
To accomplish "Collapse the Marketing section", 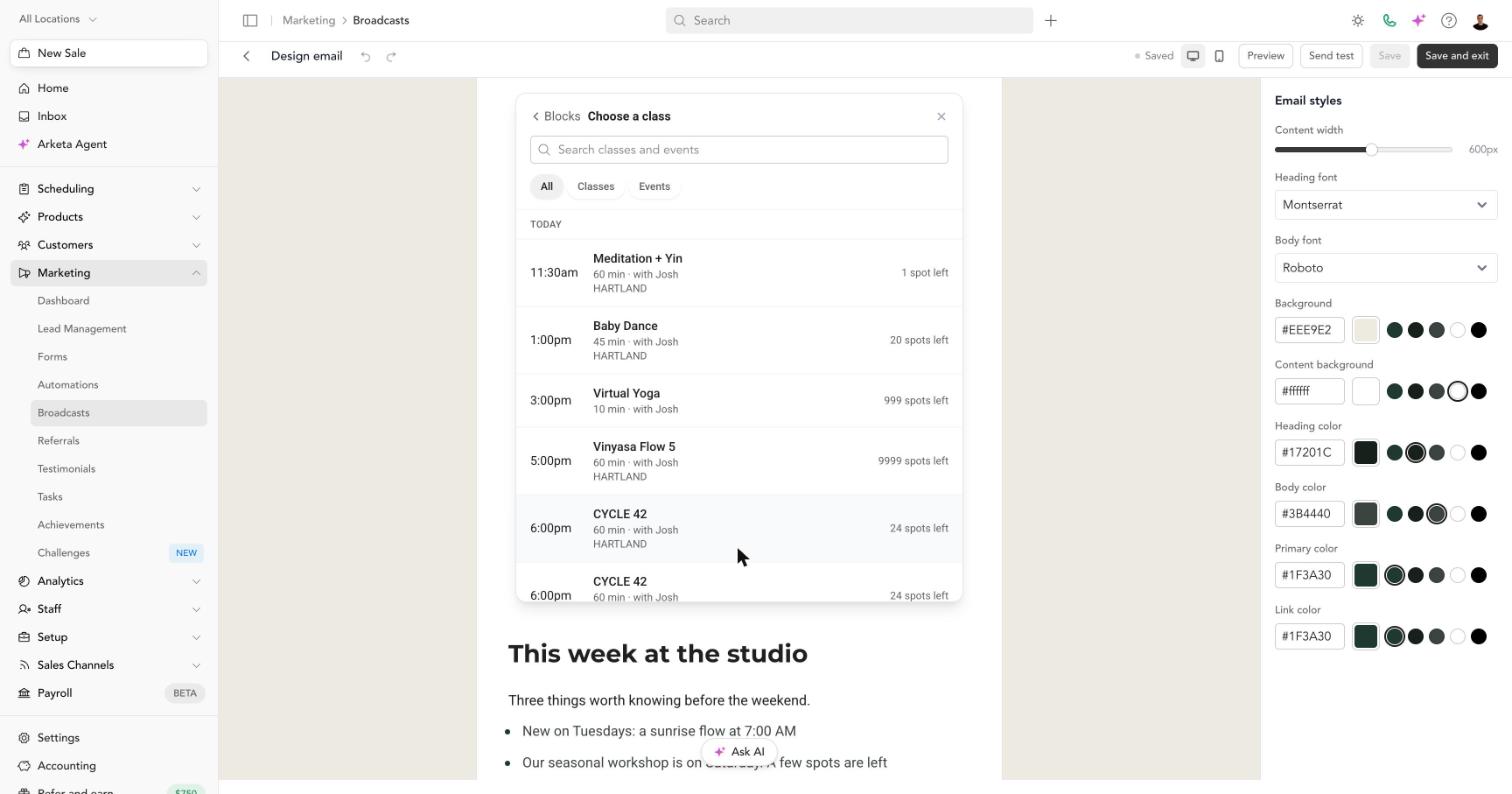I will pyautogui.click(x=109, y=273).
